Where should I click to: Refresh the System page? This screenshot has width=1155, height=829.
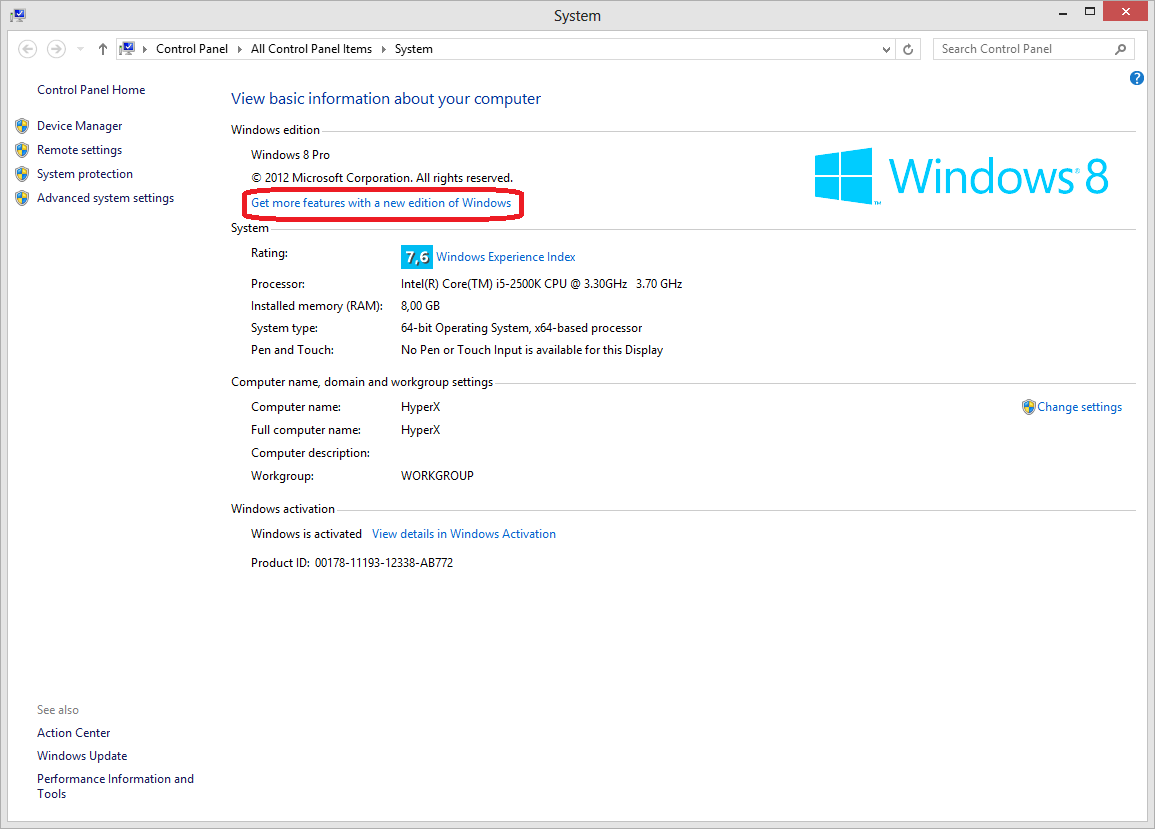[x=908, y=49]
